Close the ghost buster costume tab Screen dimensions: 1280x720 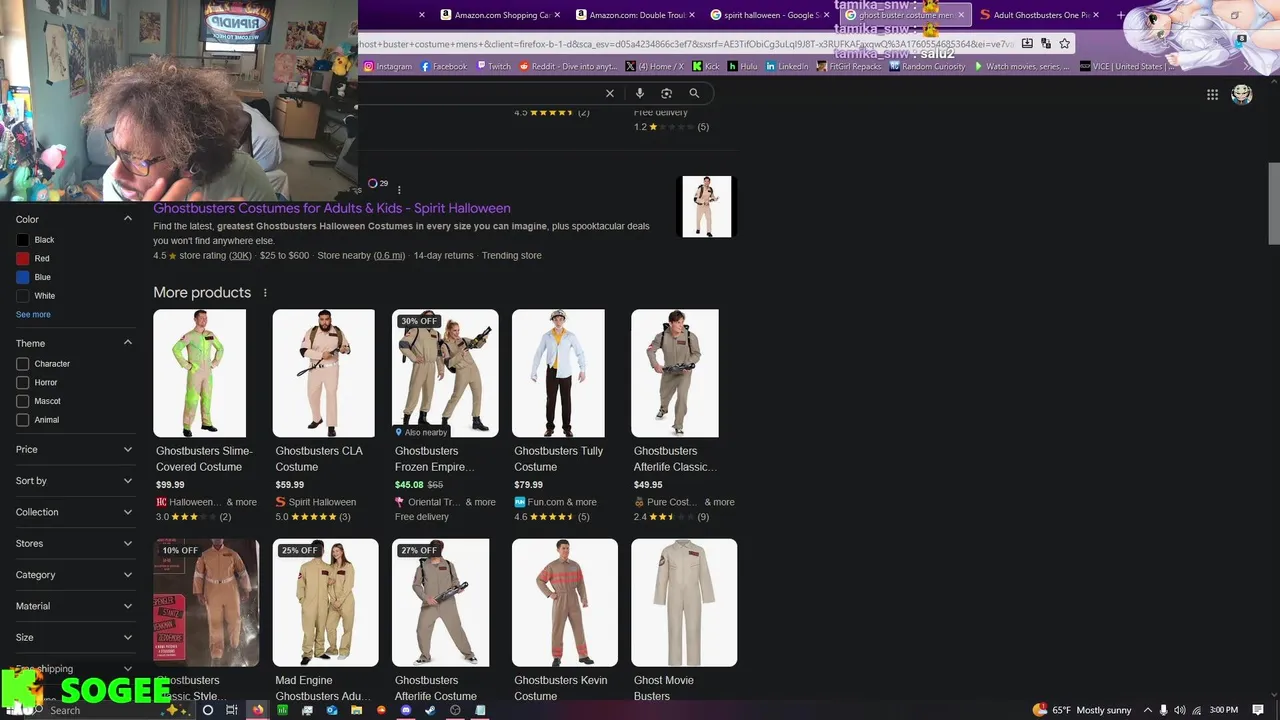(962, 15)
